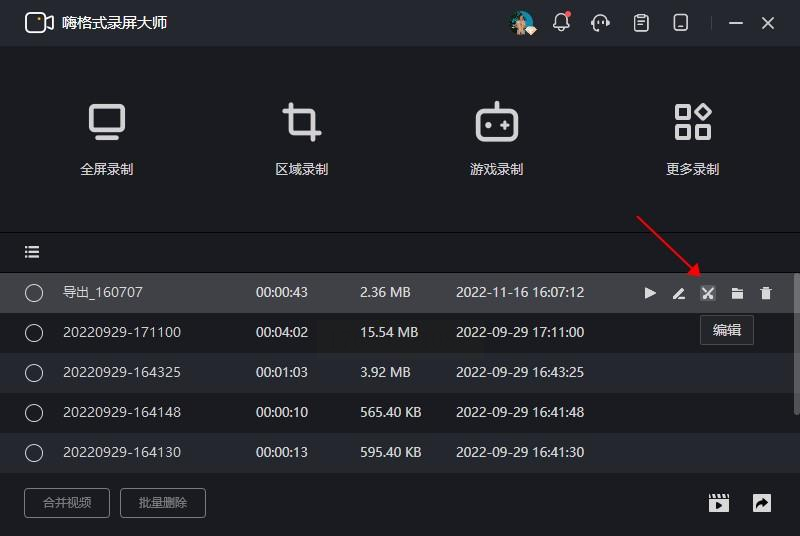The width and height of the screenshot is (800, 536).
Task: Select the radio button for 20220929-164148
Action: [x=34, y=412]
